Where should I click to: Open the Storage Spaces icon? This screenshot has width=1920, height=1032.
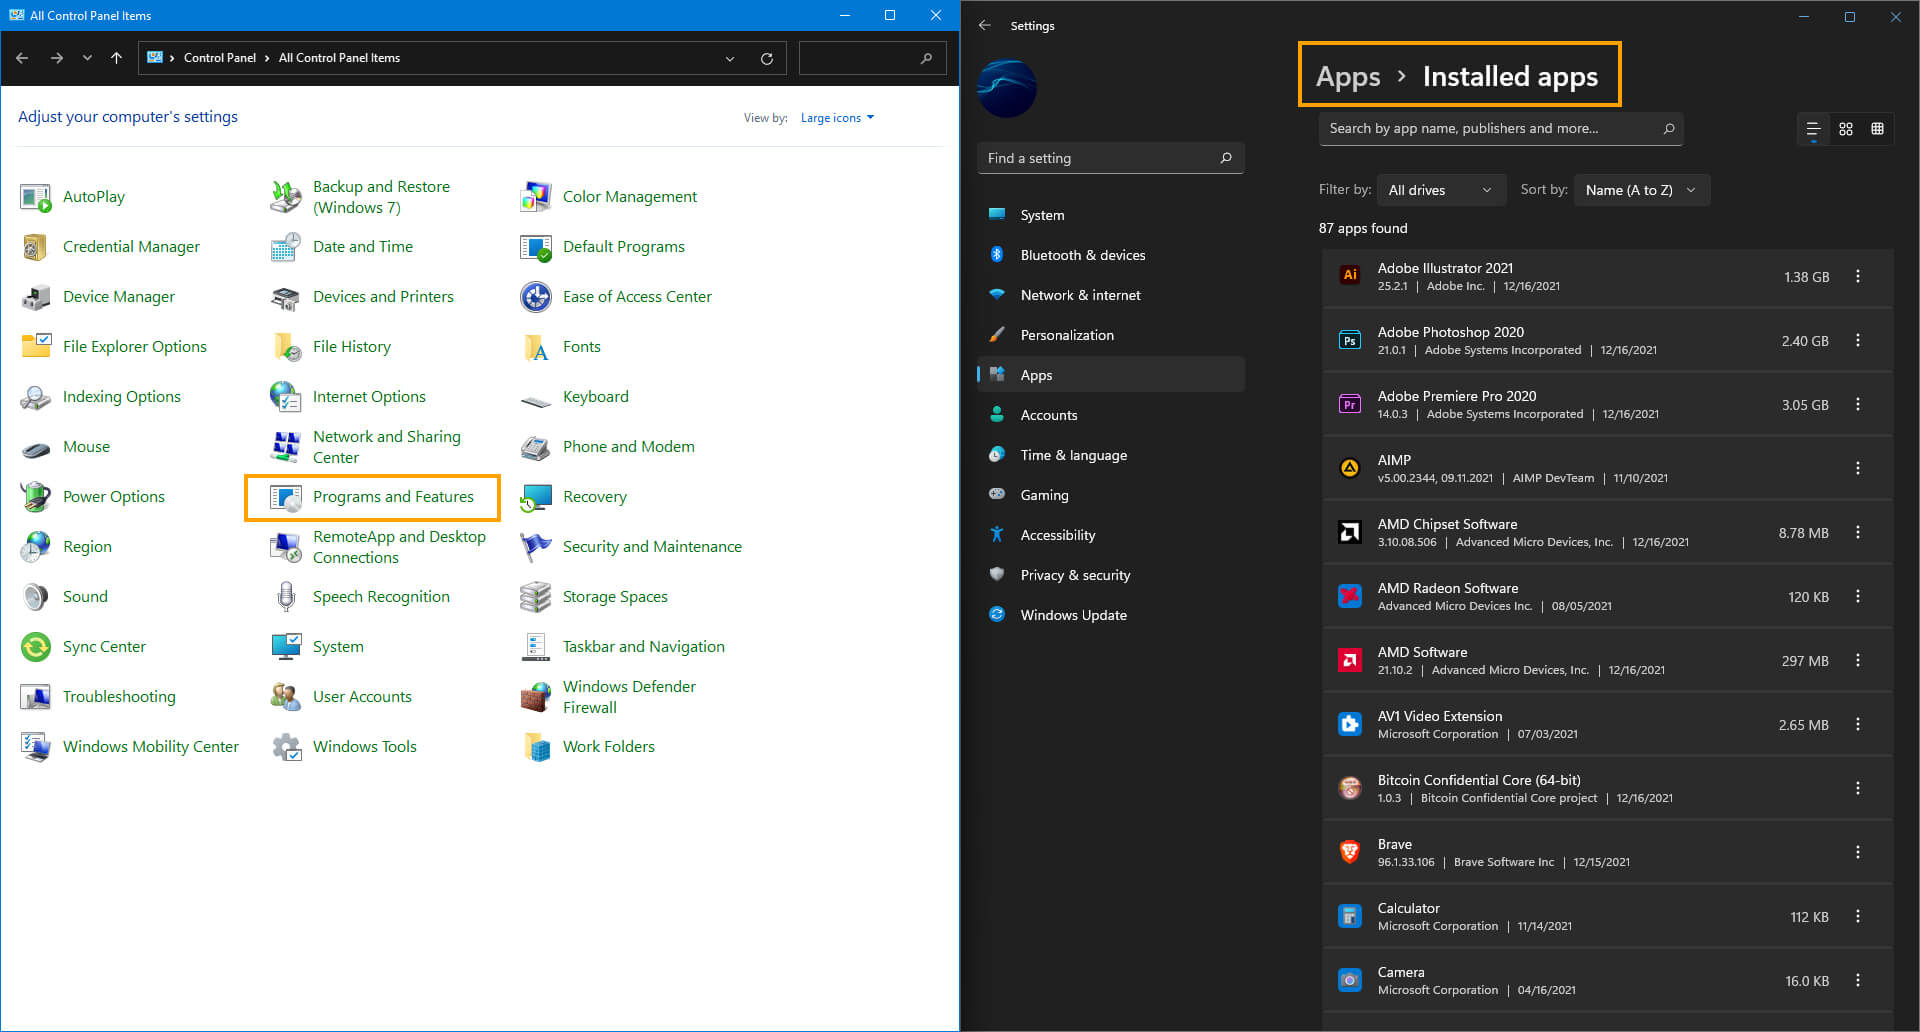point(536,597)
